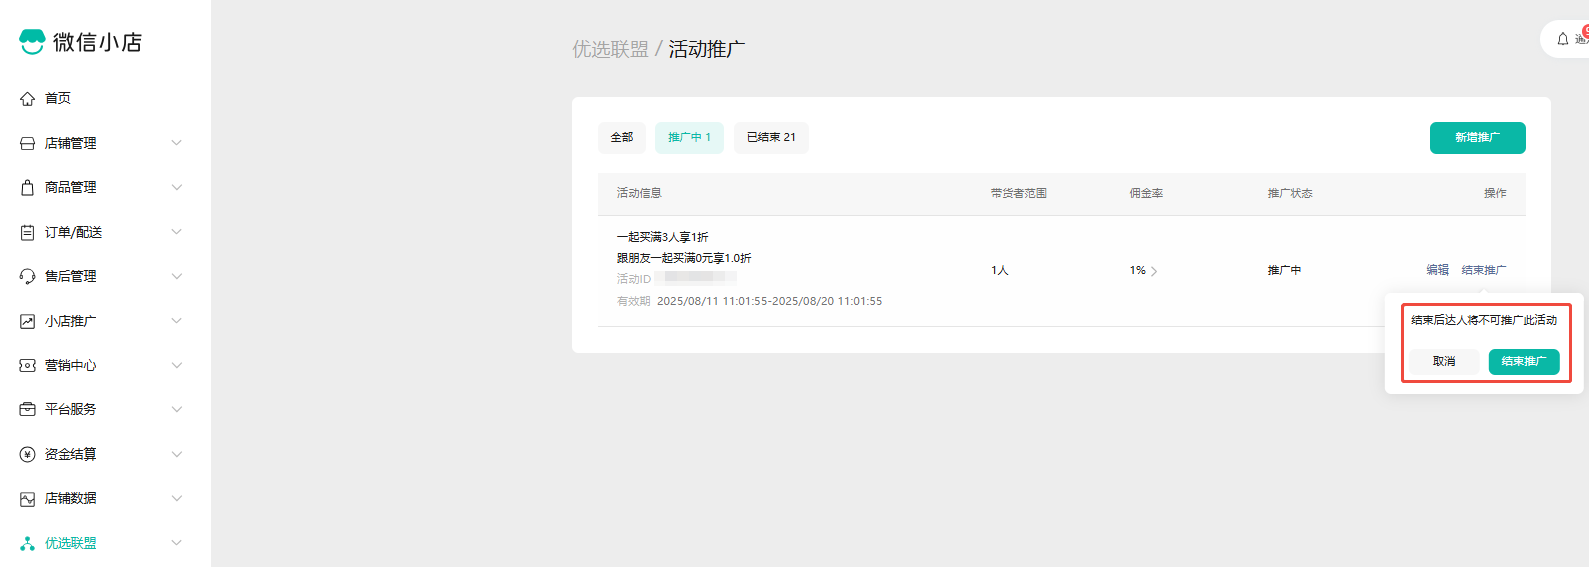Click the 小店推广 chart icon
The width and height of the screenshot is (1589, 567).
tap(28, 322)
